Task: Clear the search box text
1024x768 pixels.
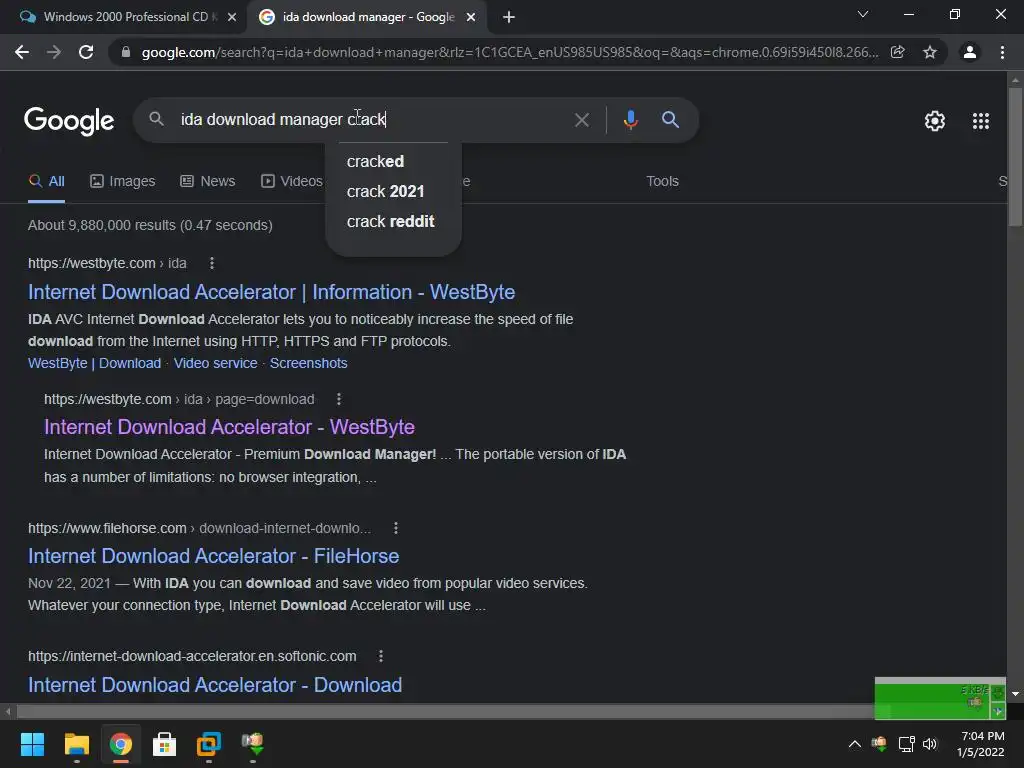Action: click(x=581, y=120)
